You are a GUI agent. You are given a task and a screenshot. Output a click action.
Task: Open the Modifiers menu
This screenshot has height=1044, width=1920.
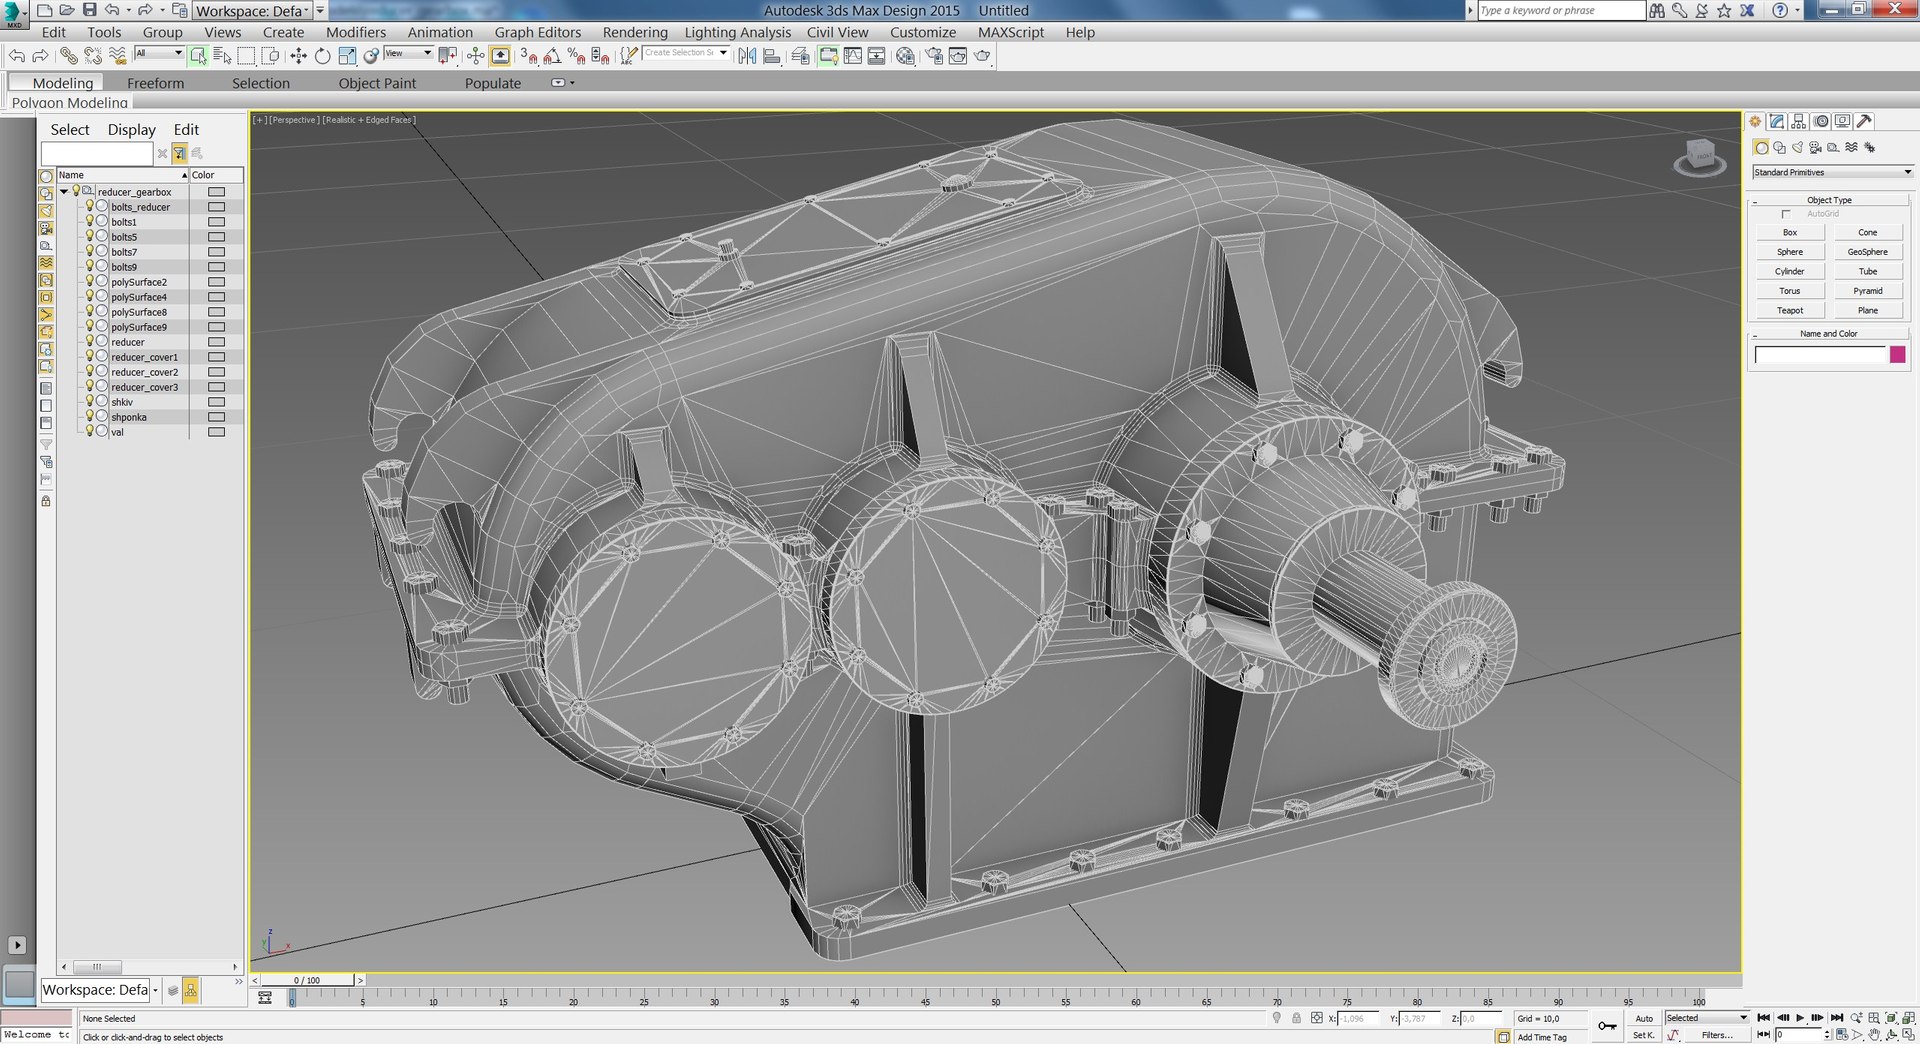355,32
